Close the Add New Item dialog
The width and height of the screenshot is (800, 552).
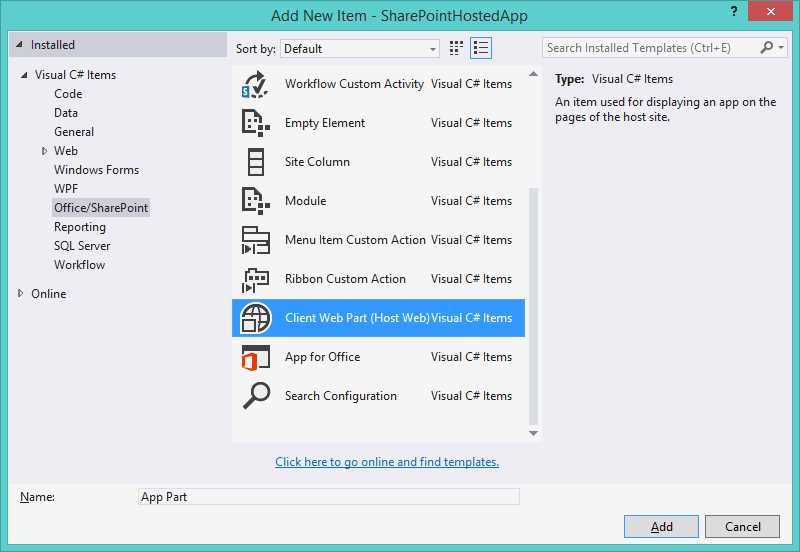[x=770, y=11]
